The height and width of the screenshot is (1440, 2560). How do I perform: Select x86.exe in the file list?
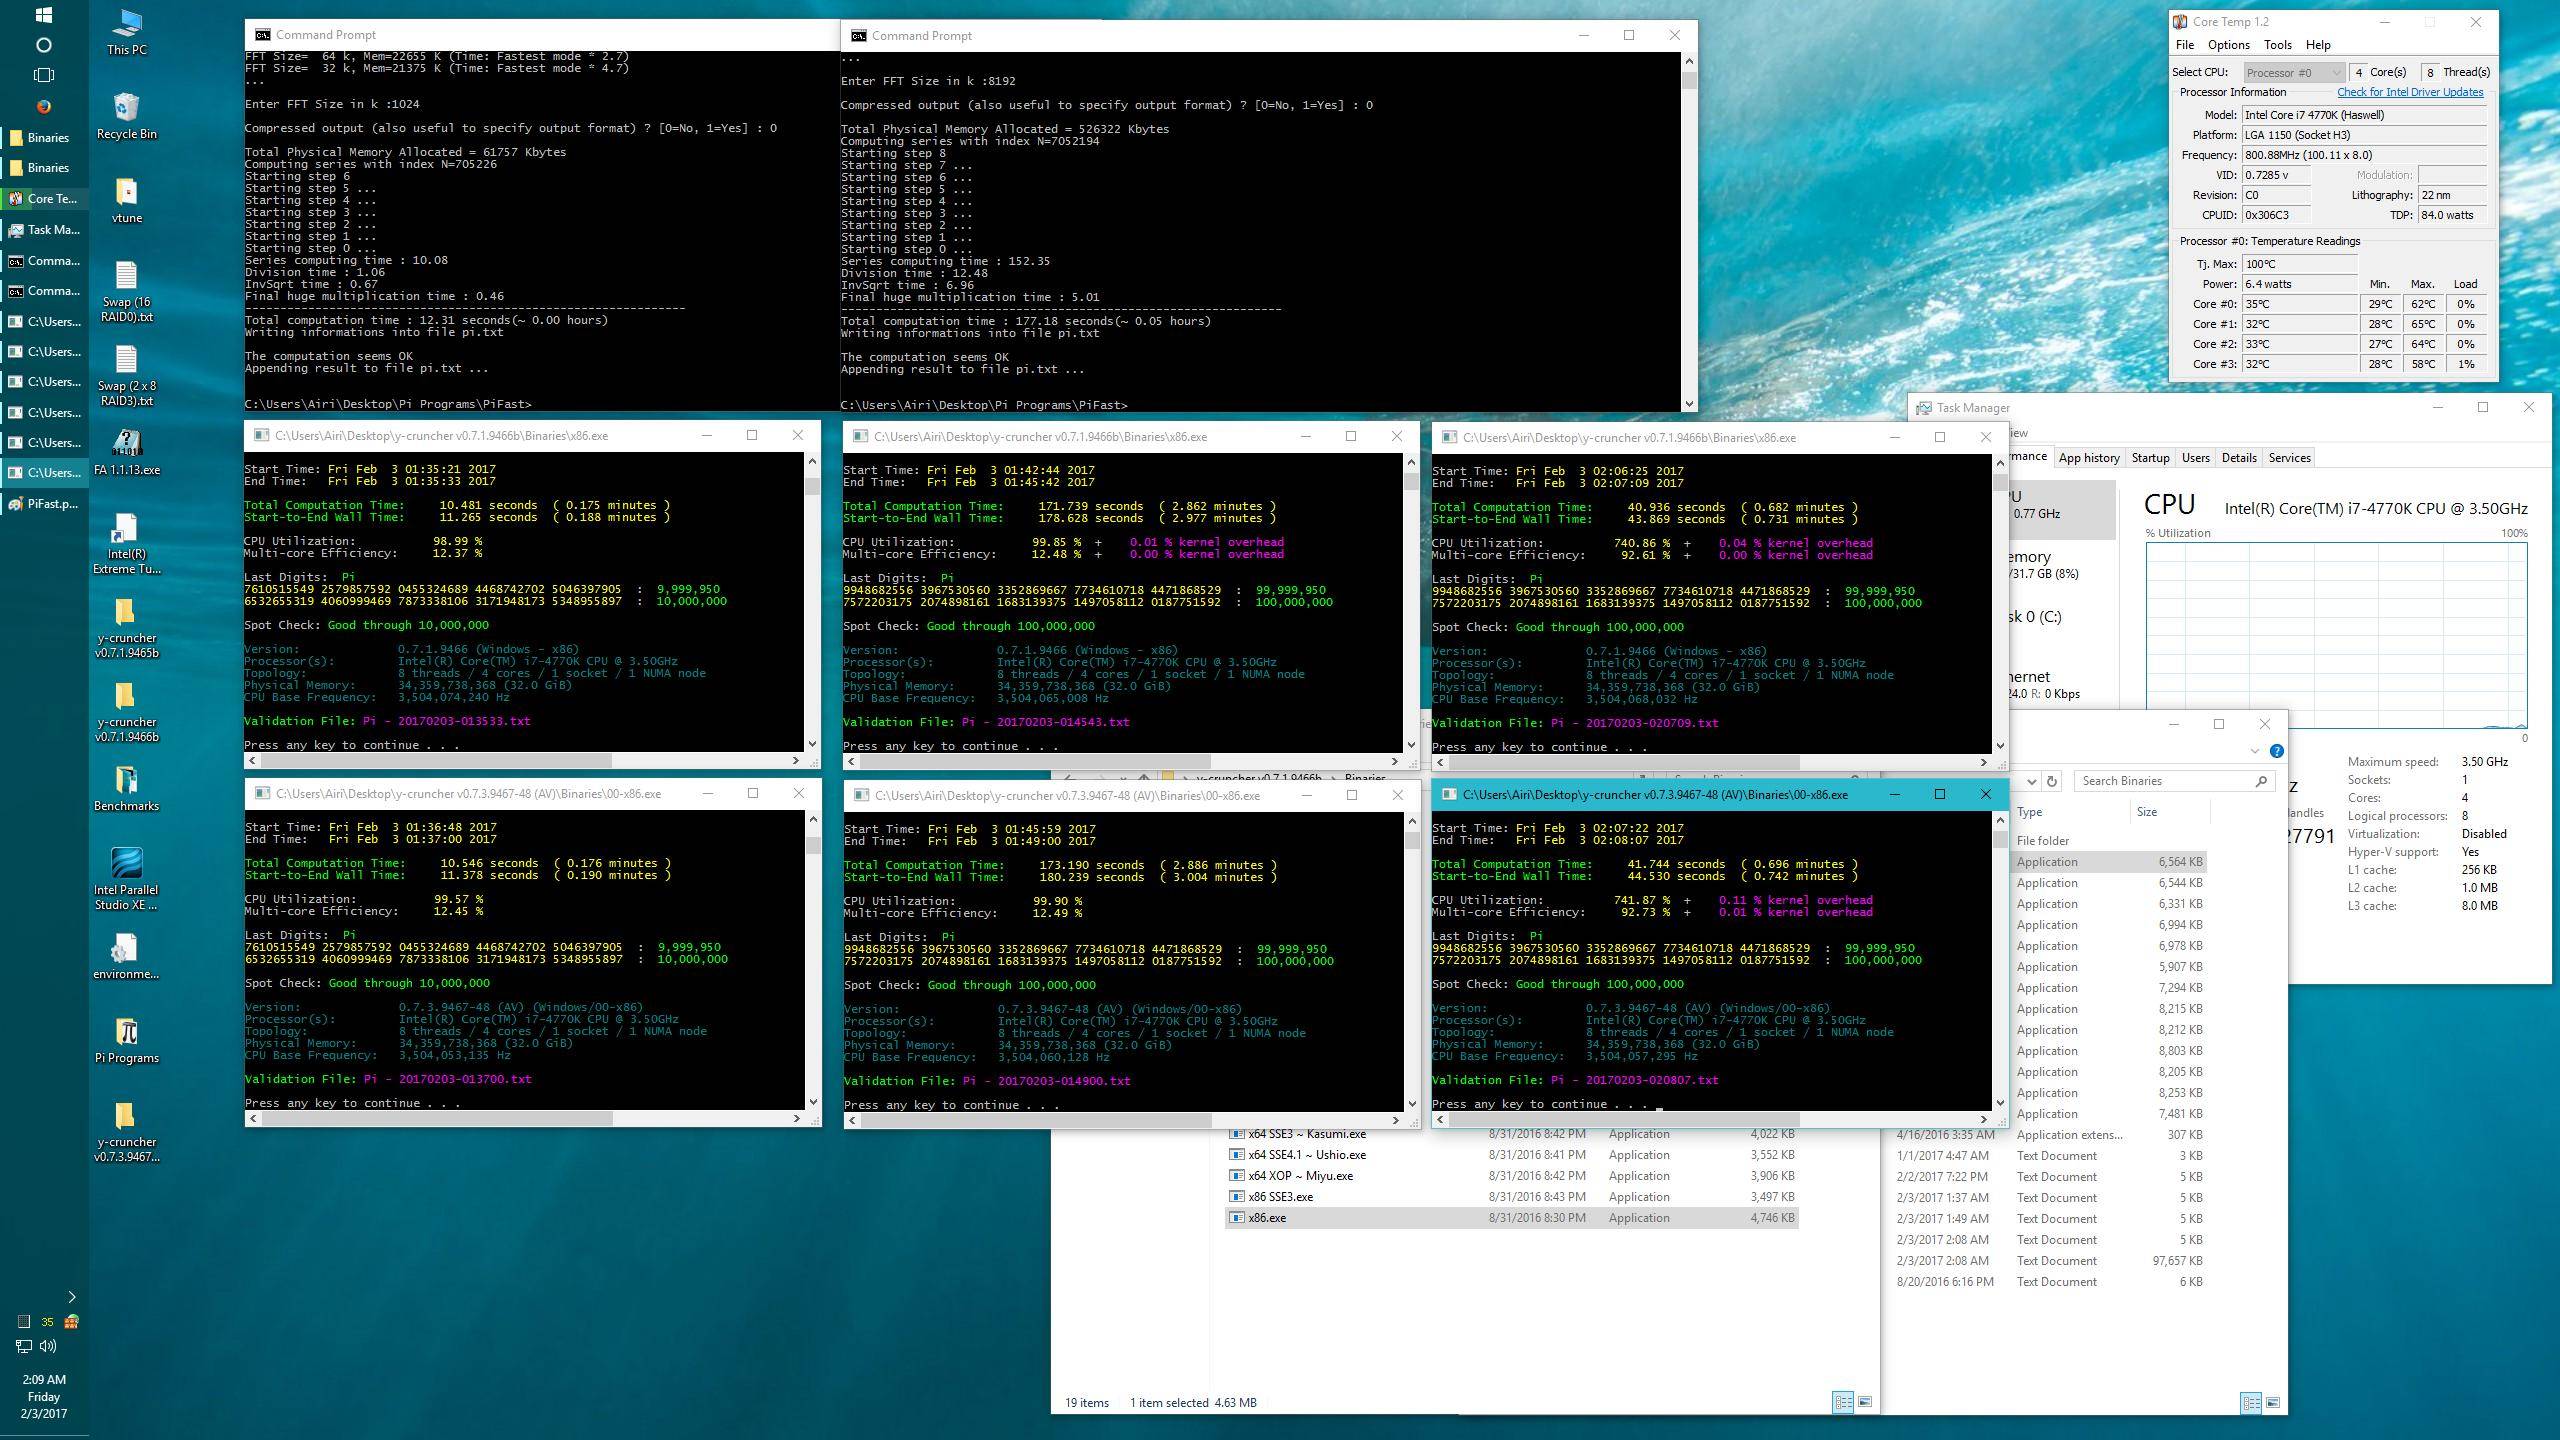point(1511,1218)
